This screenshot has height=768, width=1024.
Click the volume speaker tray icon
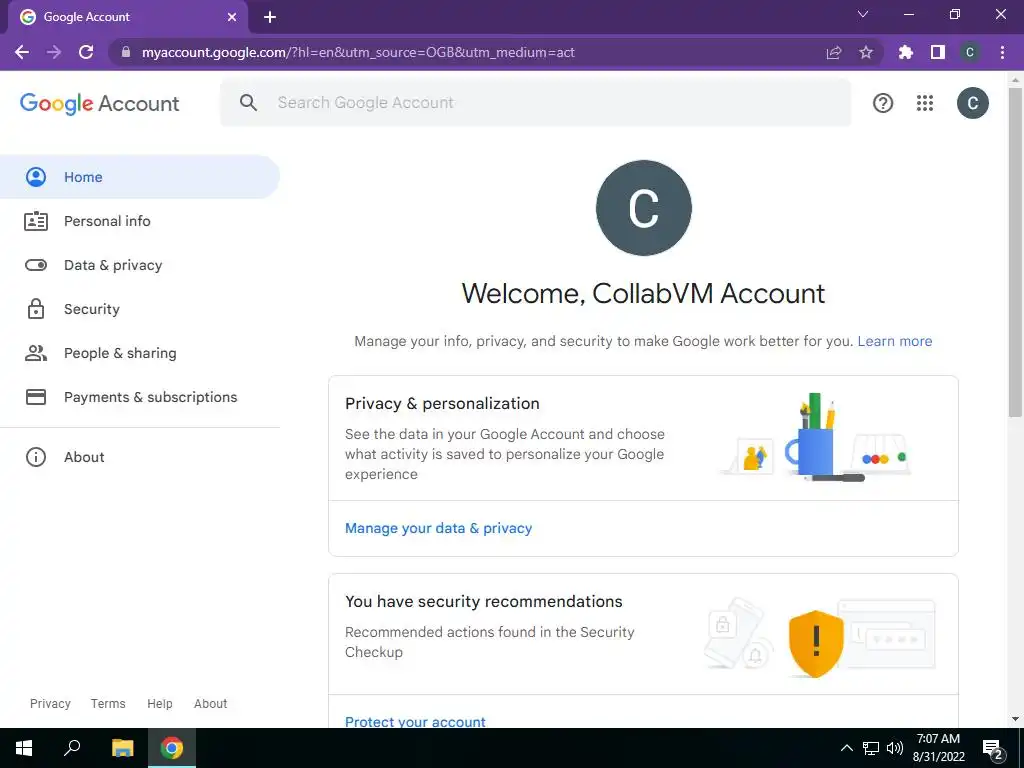click(x=895, y=748)
